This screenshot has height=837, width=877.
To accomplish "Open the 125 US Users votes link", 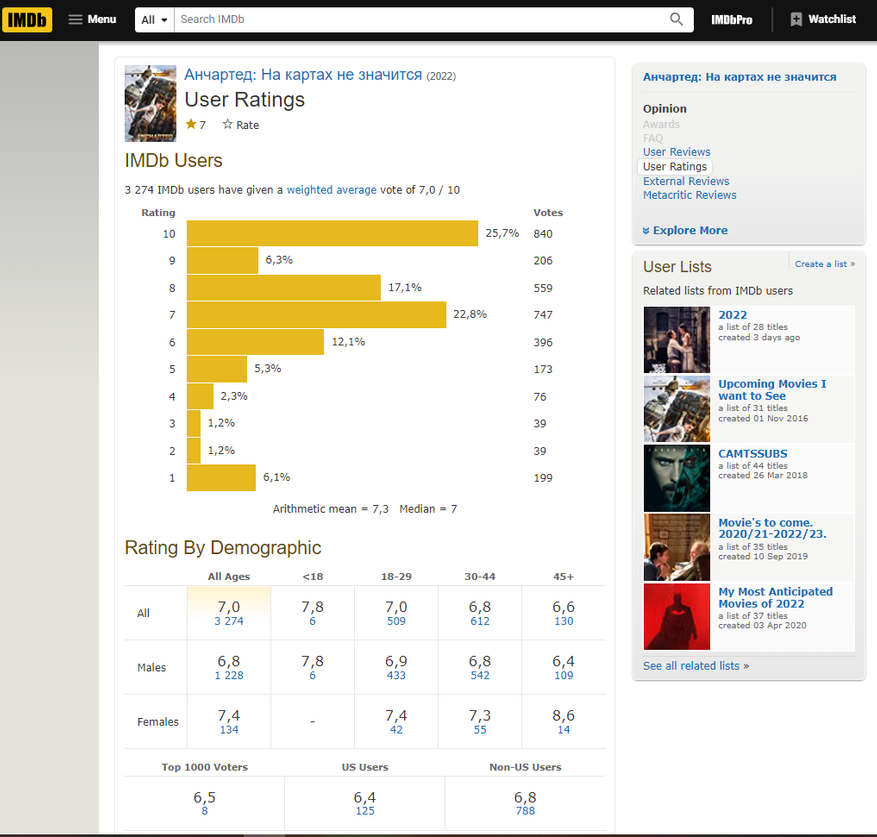I will tap(365, 811).
